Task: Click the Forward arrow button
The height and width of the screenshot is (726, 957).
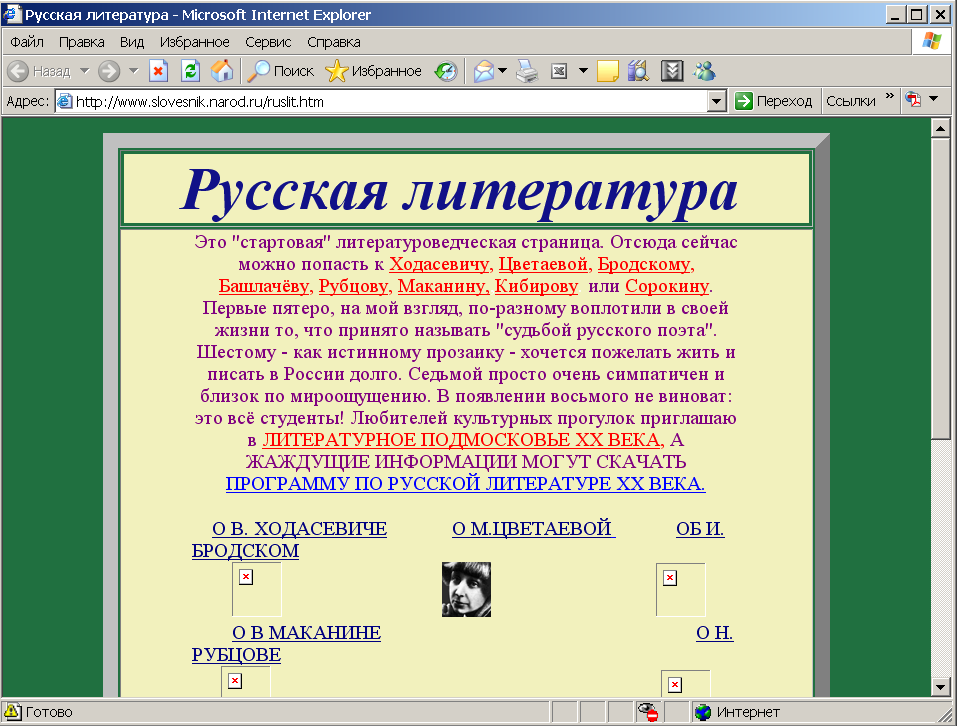Action: click(109, 71)
